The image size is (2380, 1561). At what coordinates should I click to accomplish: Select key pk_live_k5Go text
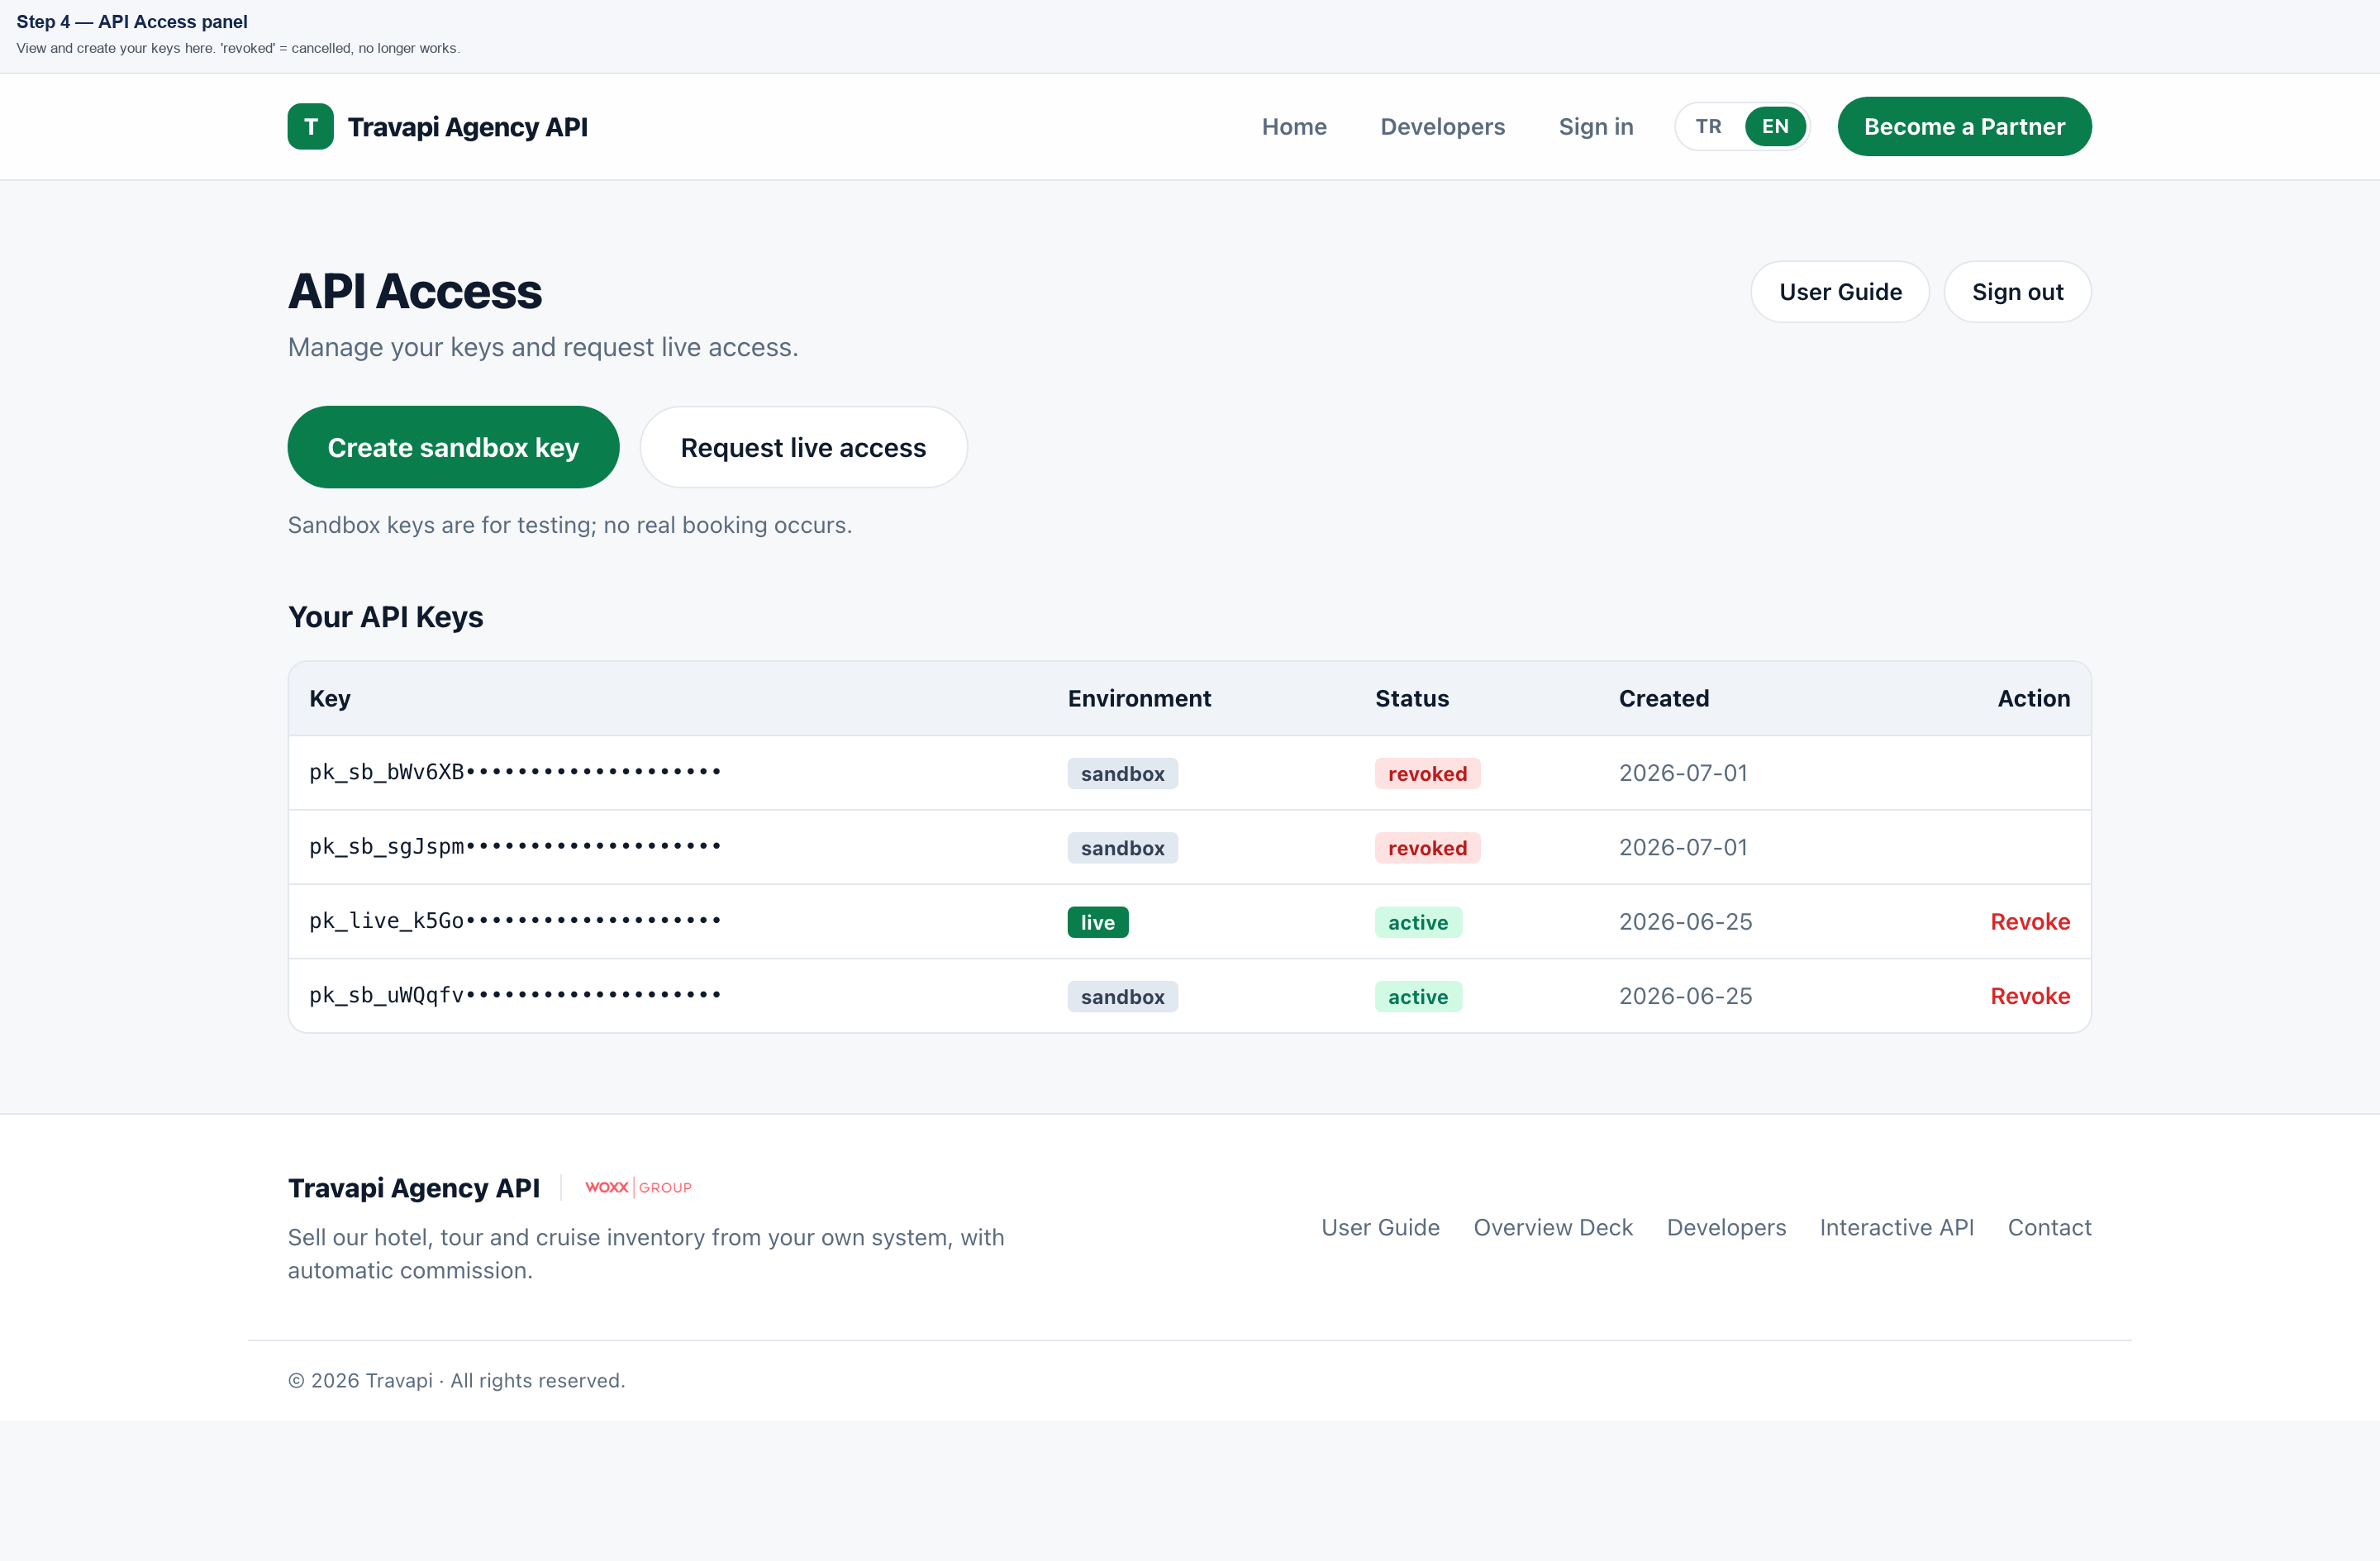pos(515,921)
